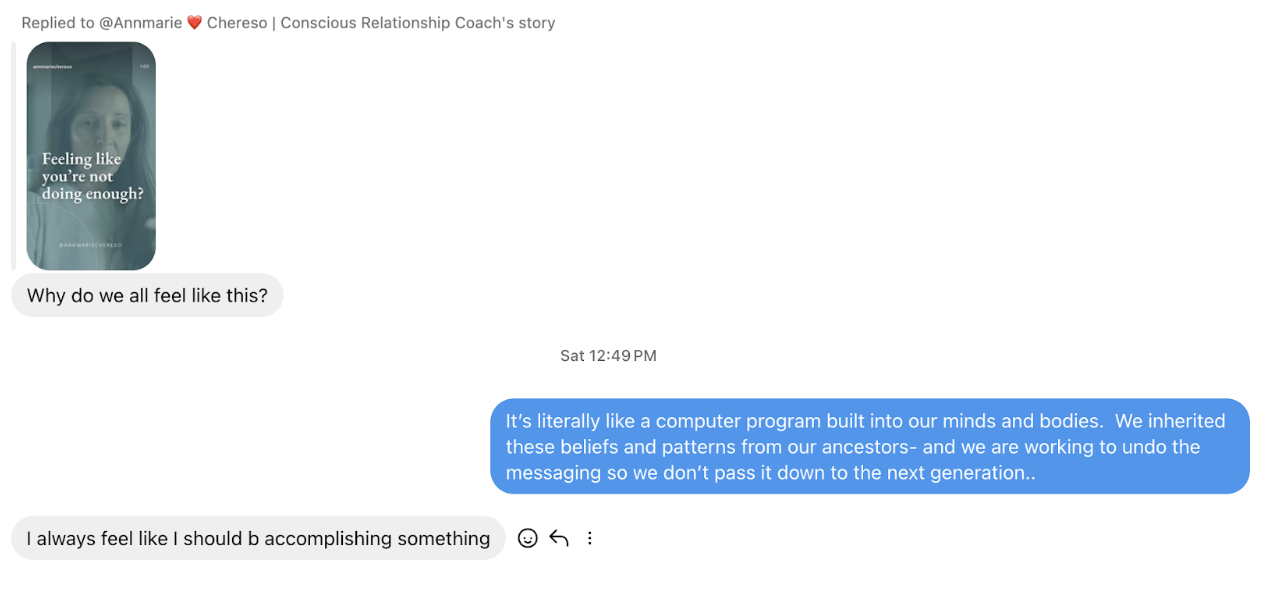Screen dimensions: 1264x592
Task: Click the @Annmarie mention in the header
Action: tap(140, 23)
